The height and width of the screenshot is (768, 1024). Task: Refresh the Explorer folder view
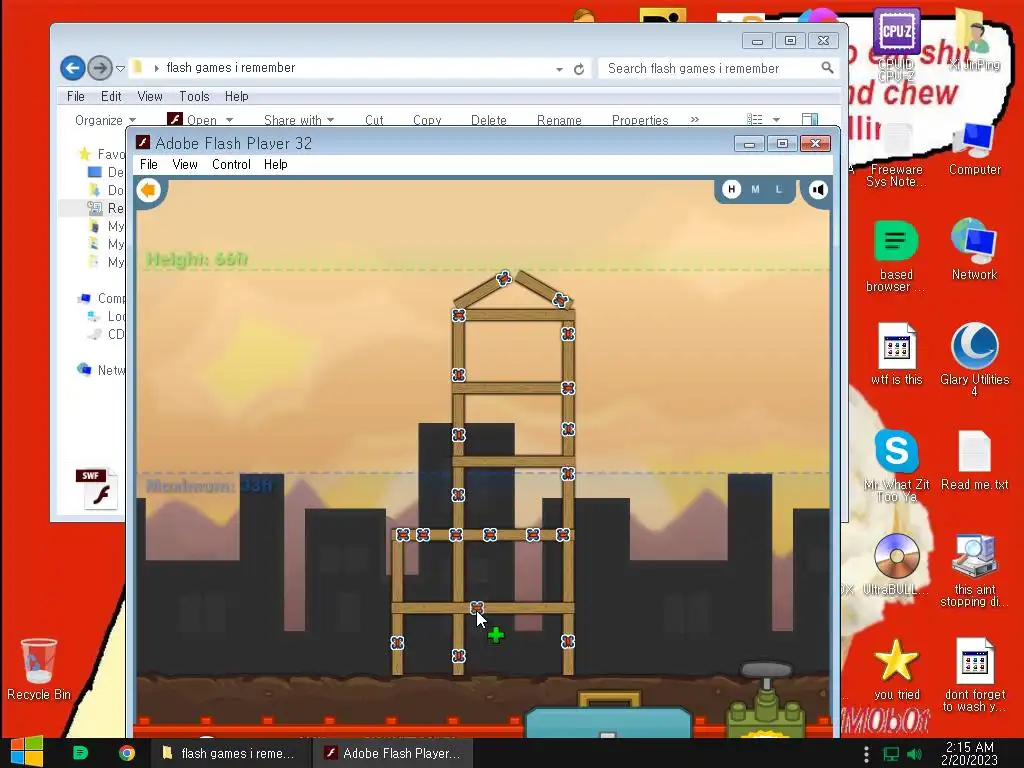tap(579, 69)
